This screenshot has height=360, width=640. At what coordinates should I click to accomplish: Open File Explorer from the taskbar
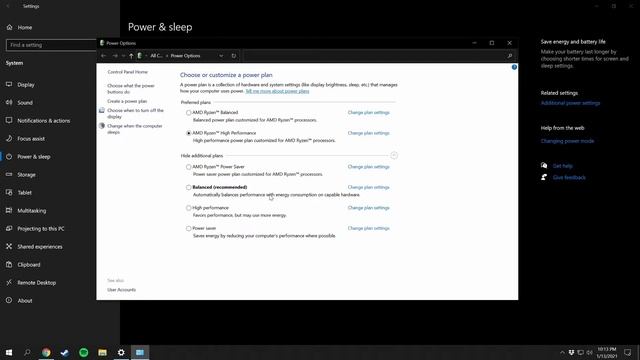click(x=102, y=352)
